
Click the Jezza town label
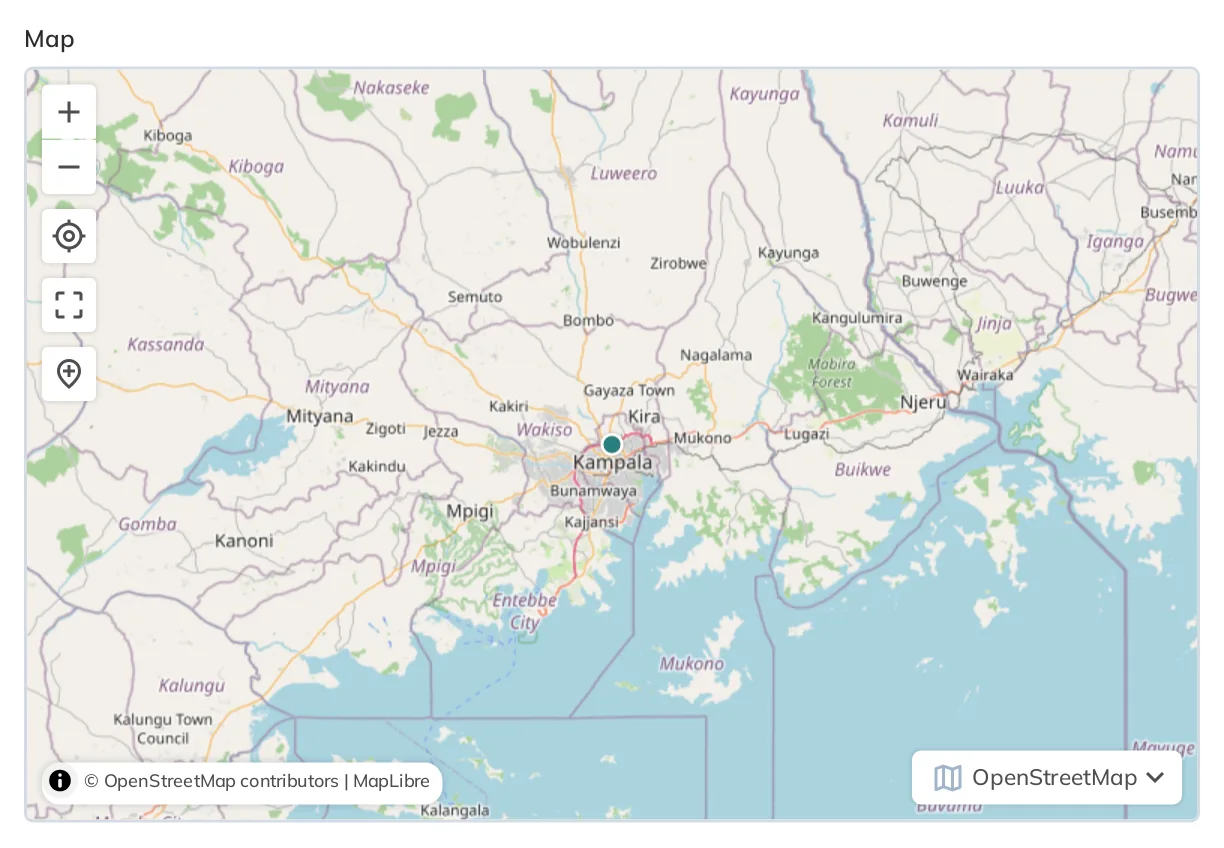pyautogui.click(x=441, y=432)
